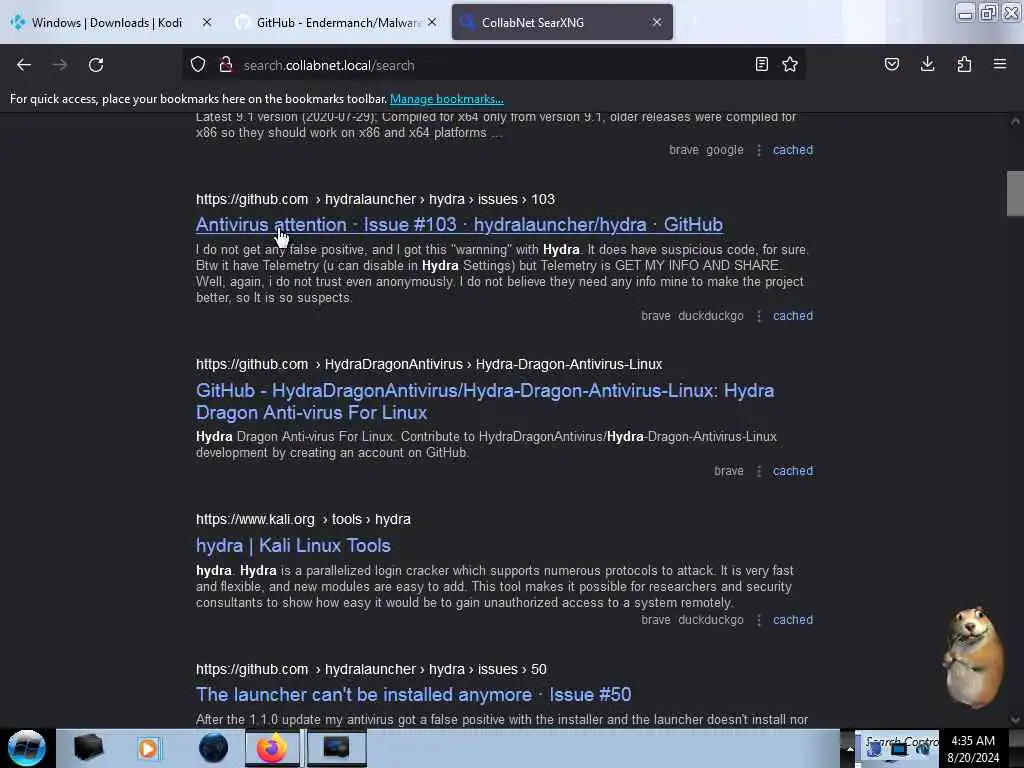Click the page vertical scrollbar thumb

pyautogui.click(x=1015, y=193)
